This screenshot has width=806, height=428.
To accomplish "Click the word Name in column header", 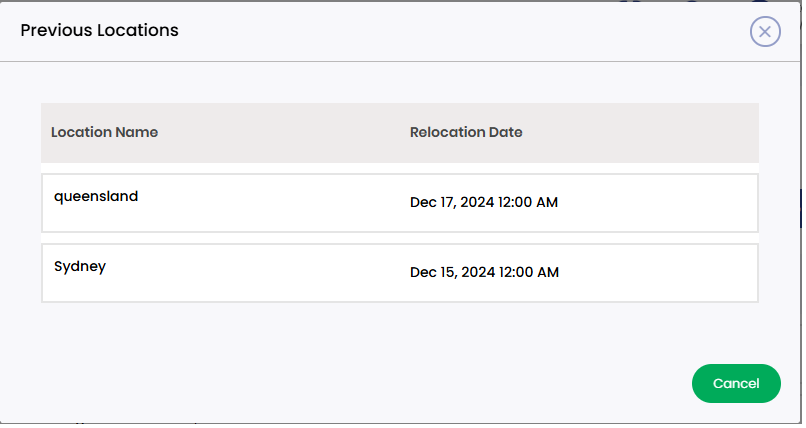I will [x=137, y=133].
